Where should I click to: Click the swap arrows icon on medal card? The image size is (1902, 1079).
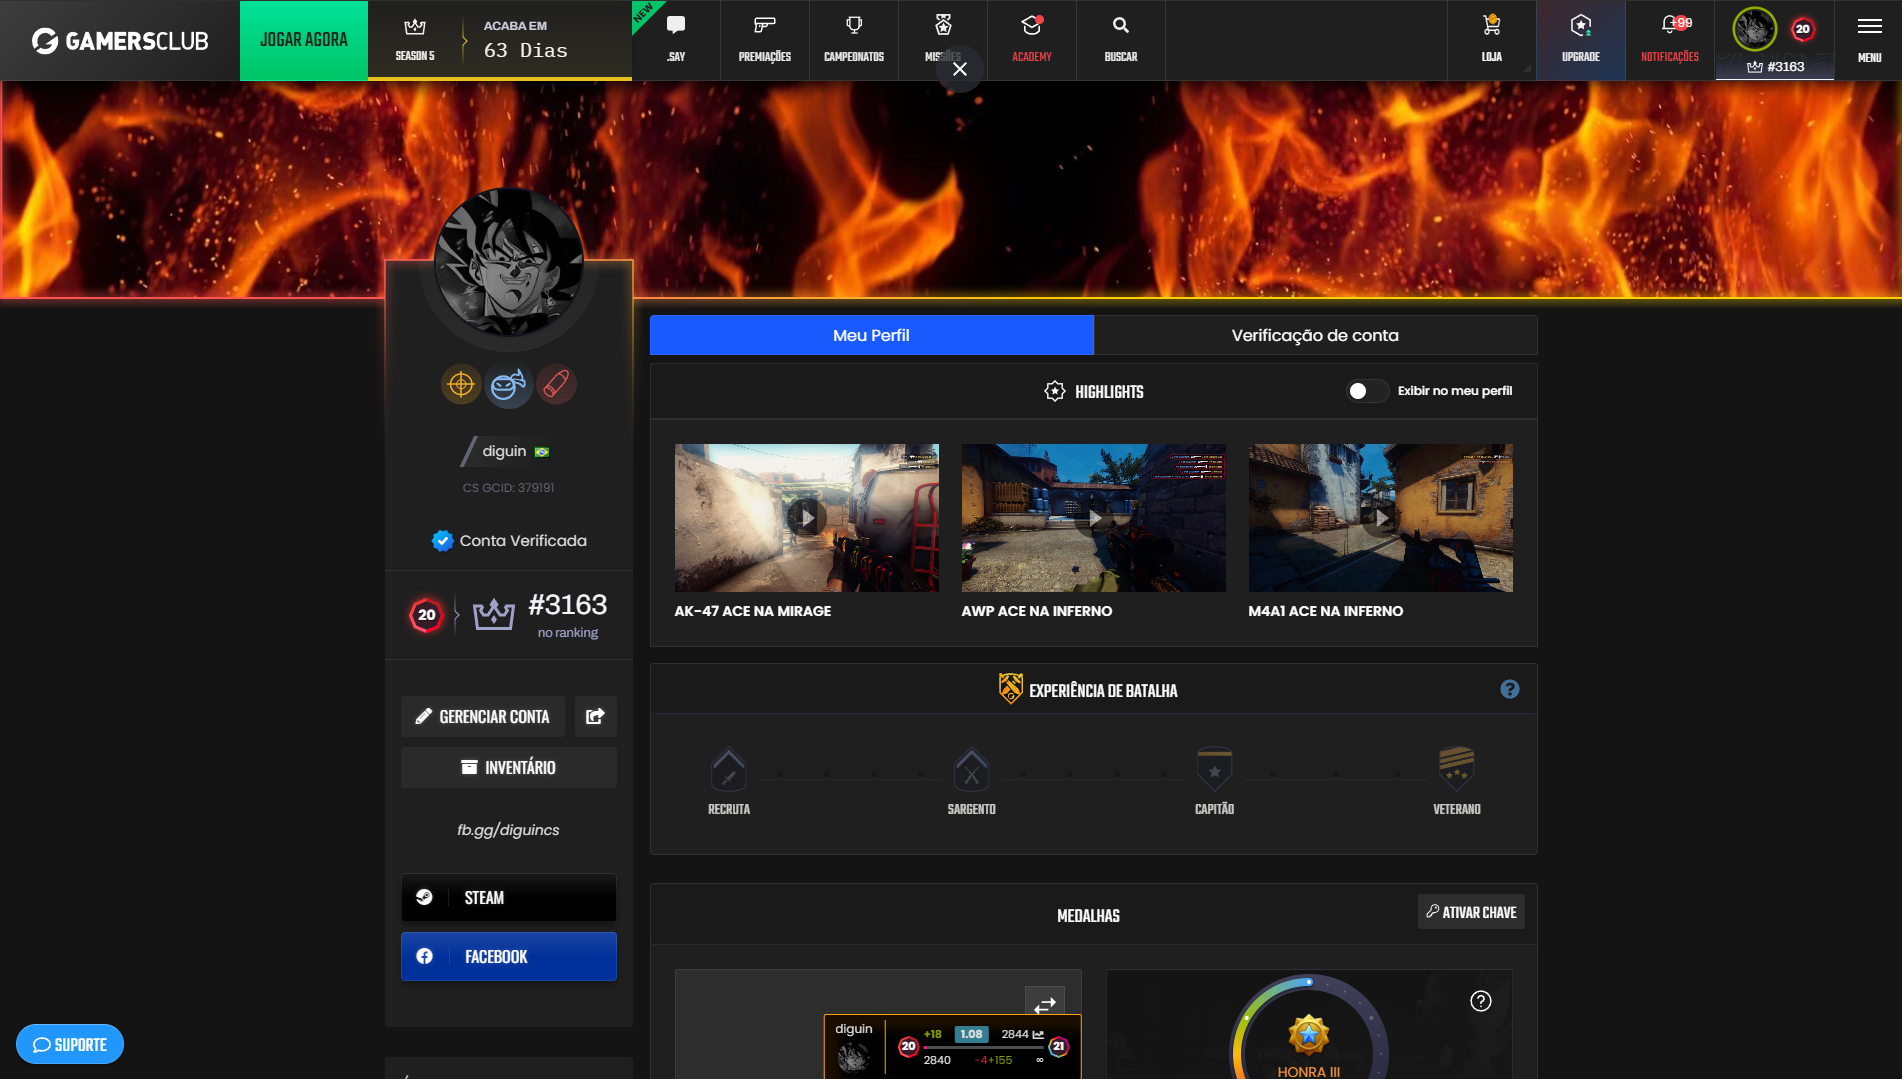point(1045,1004)
